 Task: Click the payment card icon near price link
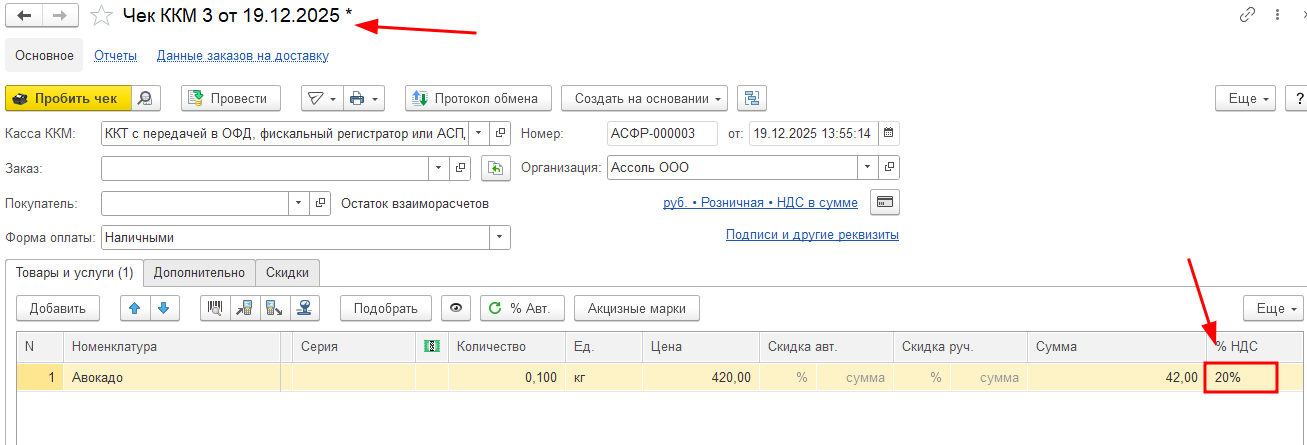point(884,202)
